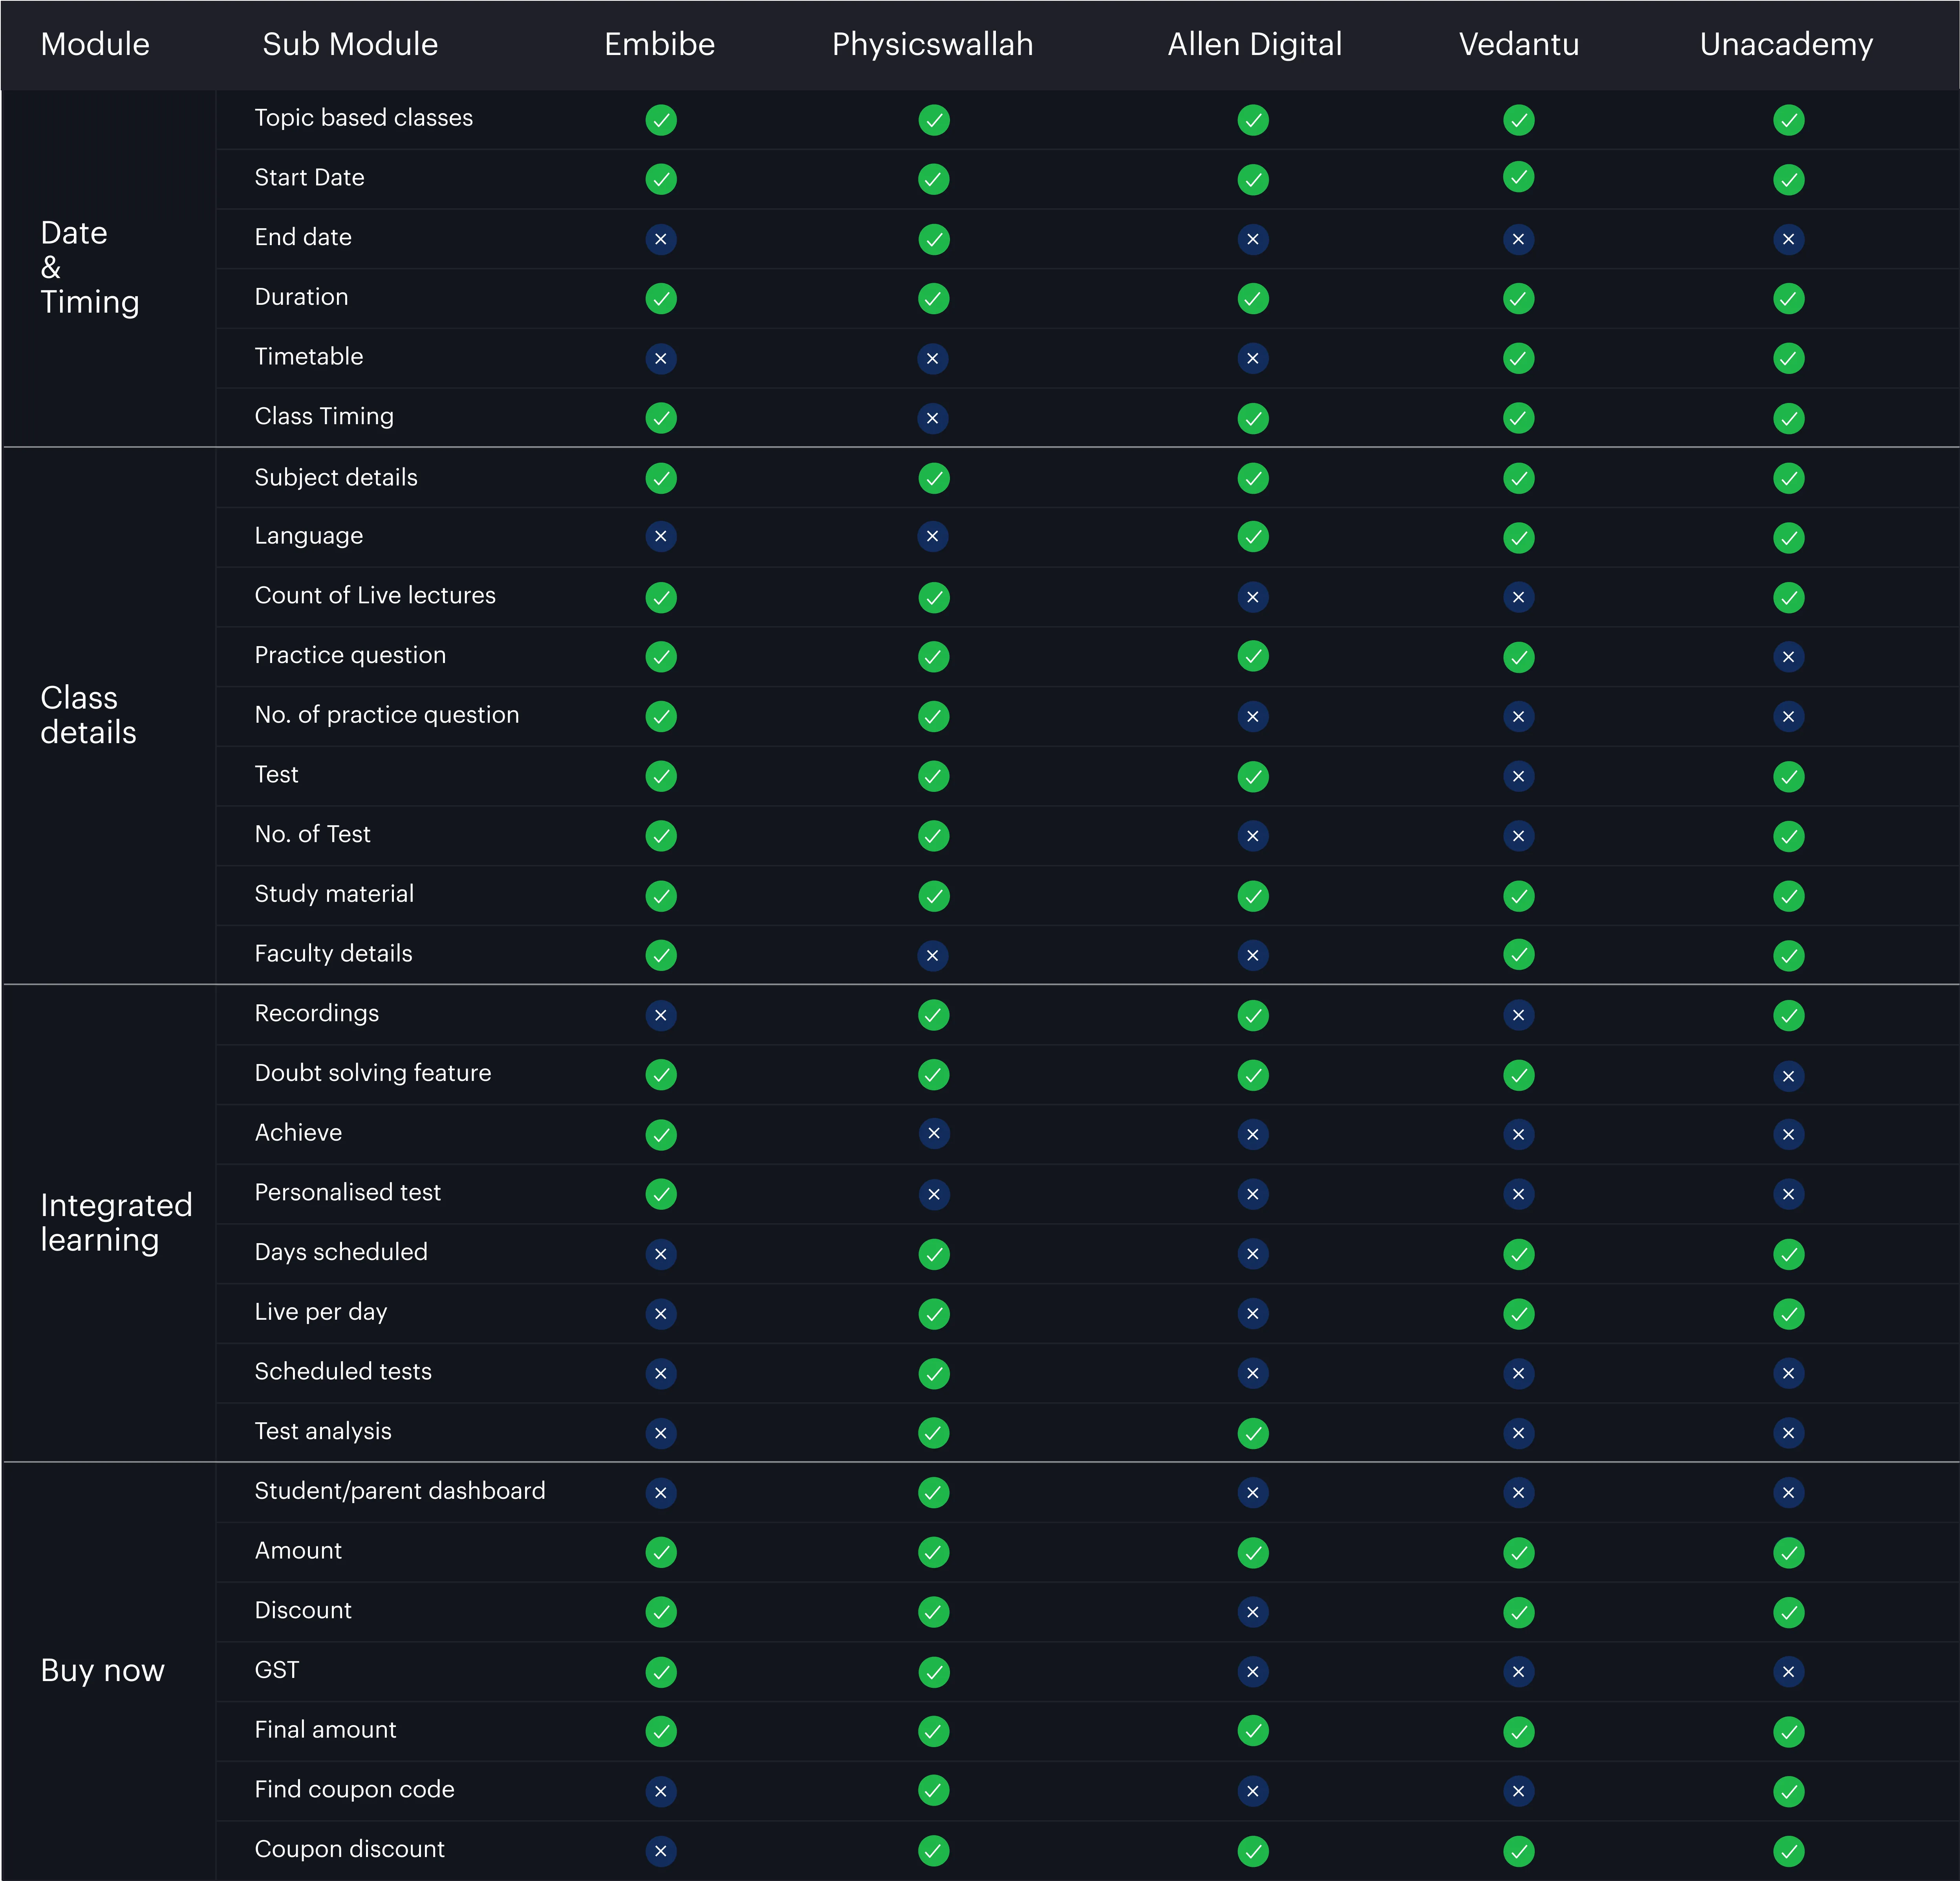Click Embibe's cross icon for End date
This screenshot has height=1881, width=1960.
(x=661, y=239)
